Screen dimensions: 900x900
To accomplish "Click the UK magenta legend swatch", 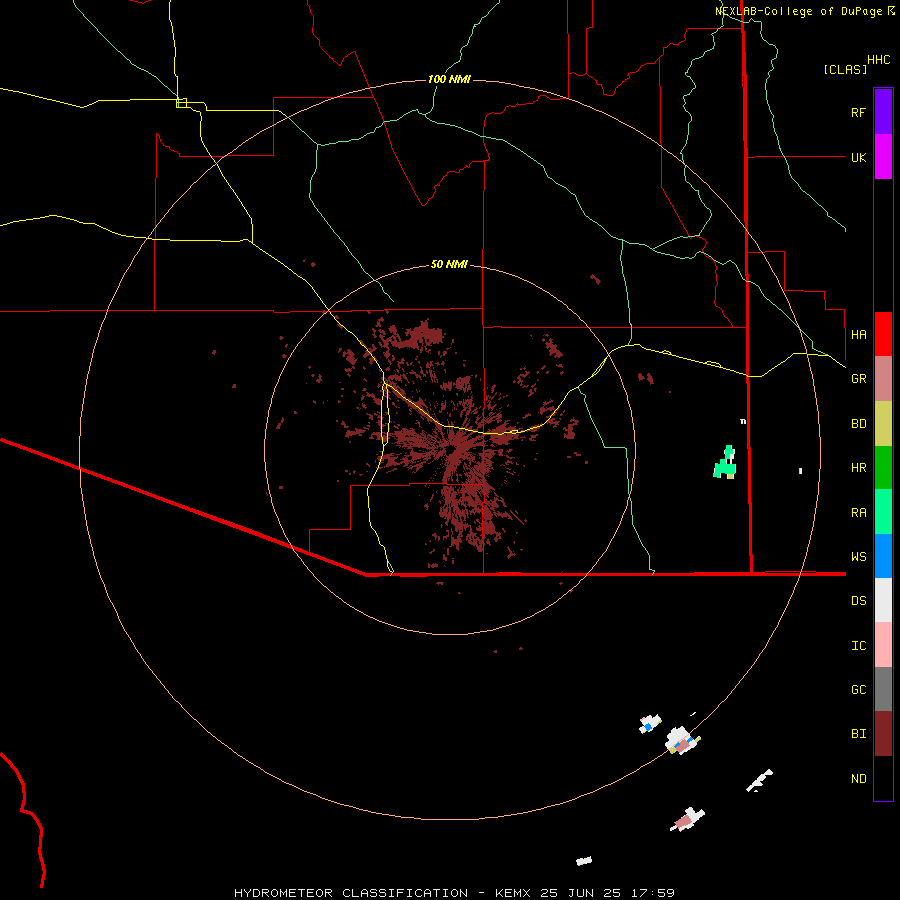I will (883, 157).
